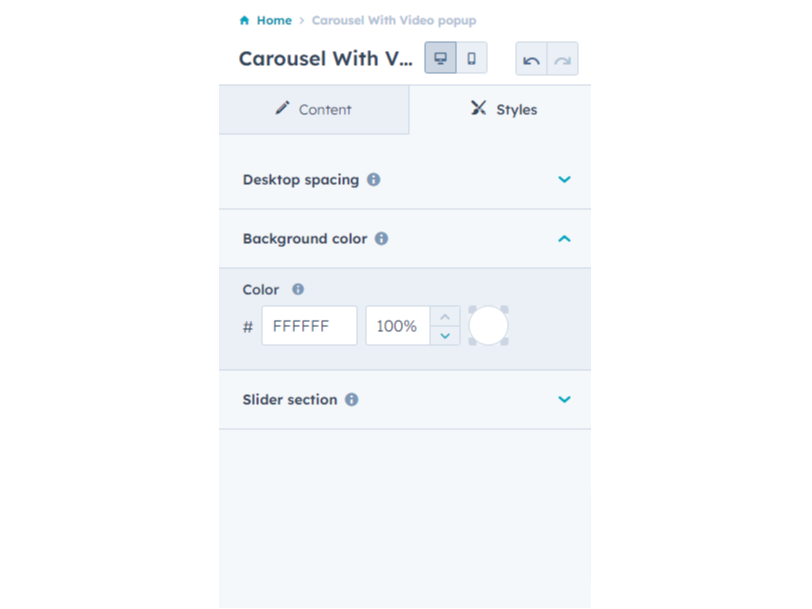
Task: Click the Home breadcrumb link
Action: click(273, 19)
